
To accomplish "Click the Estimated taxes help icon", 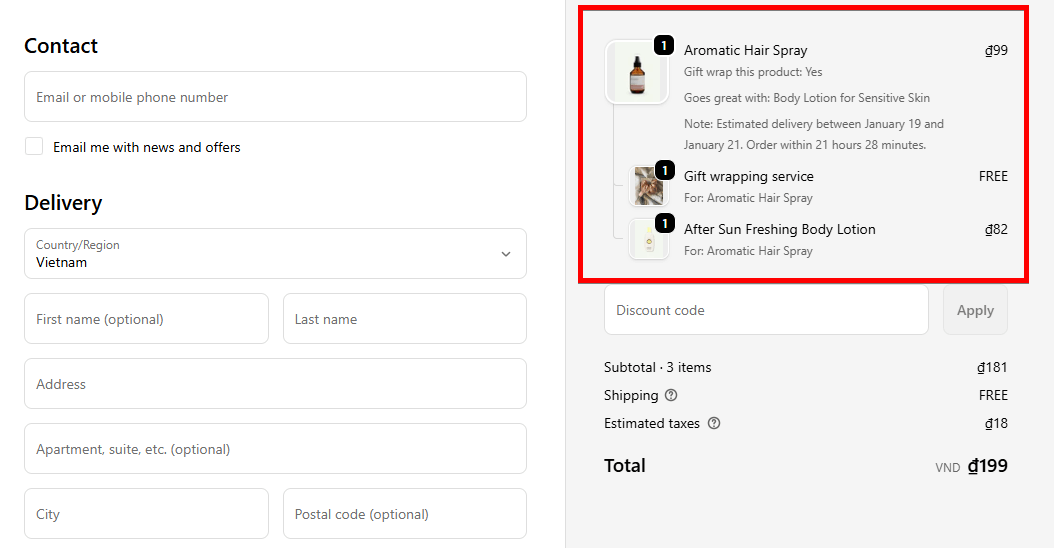I will point(714,423).
